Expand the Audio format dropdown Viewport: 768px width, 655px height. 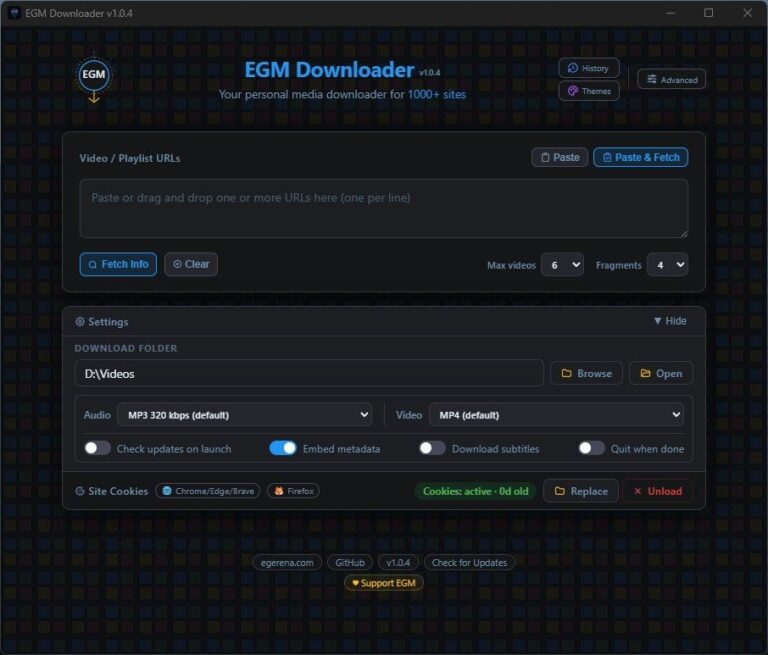coord(244,415)
